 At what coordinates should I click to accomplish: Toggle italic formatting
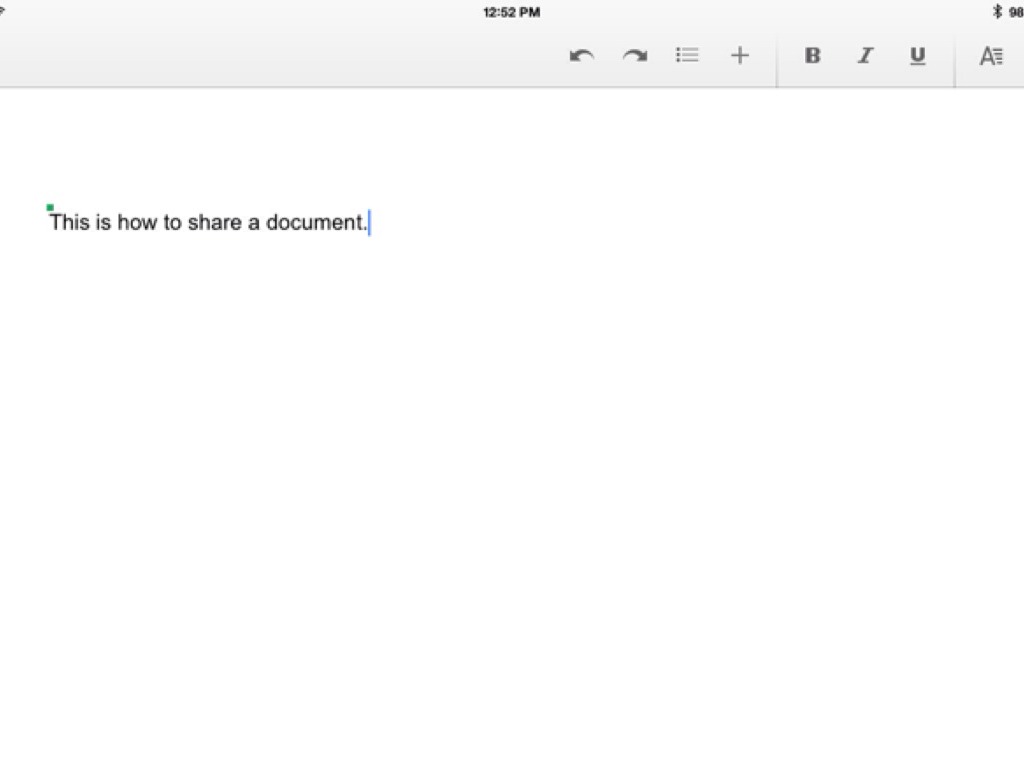865,56
